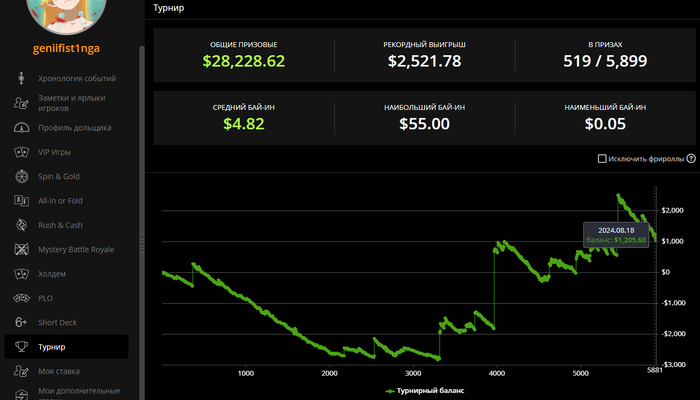The image size is (700, 400).
Task: Click the СРЕДНИЙ БАЙ-ИН label
Action: coord(244,108)
